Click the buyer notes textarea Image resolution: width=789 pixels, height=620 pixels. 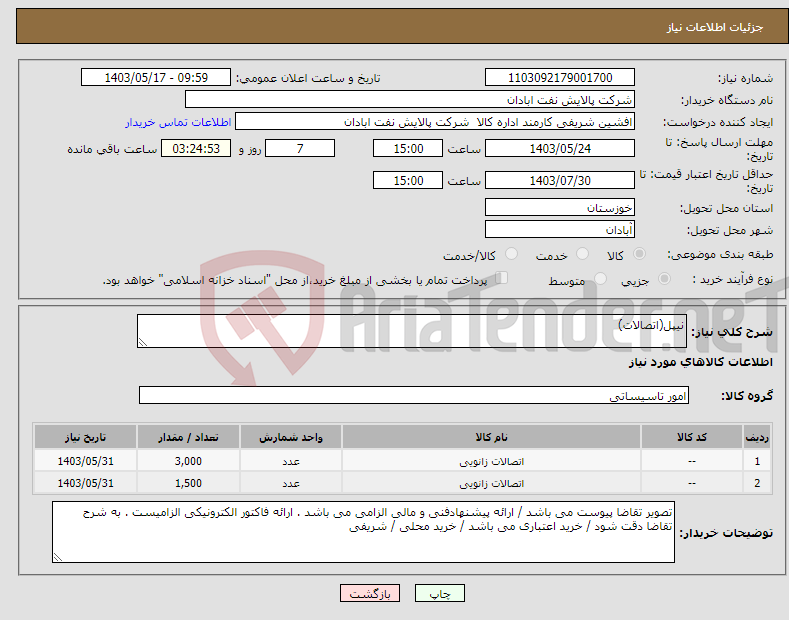pyautogui.click(x=363, y=532)
